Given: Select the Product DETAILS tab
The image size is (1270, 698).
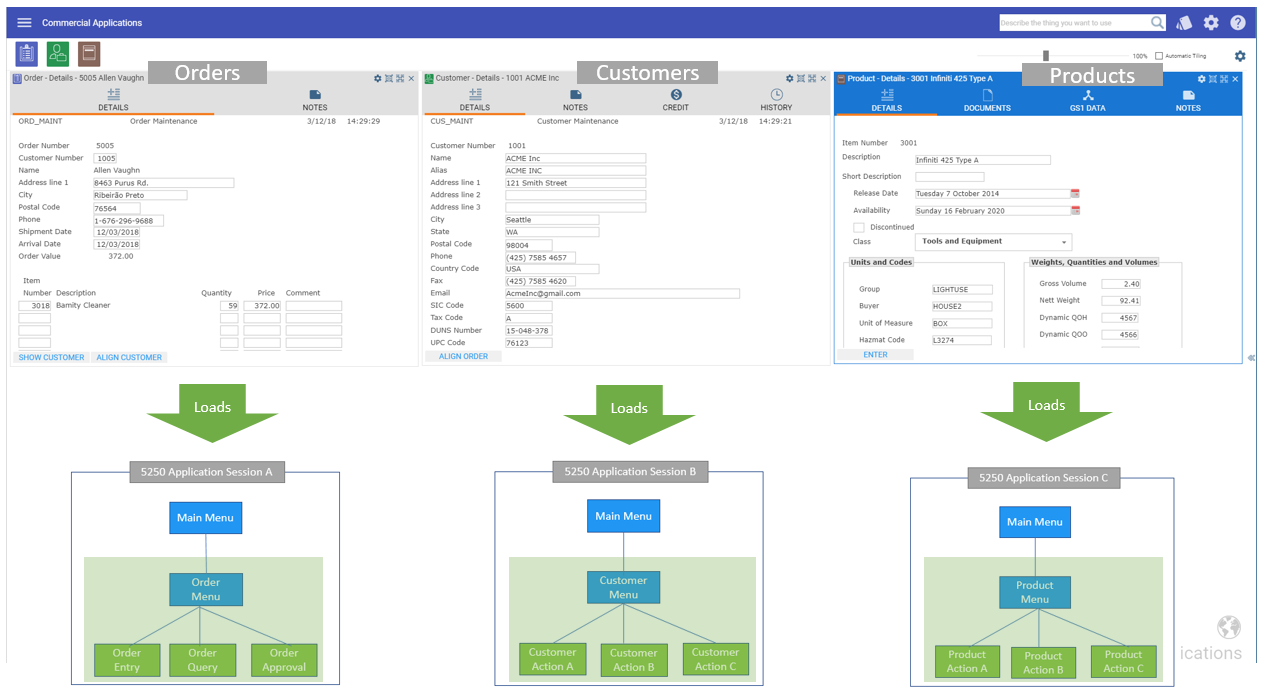Looking at the screenshot, I should [886, 100].
